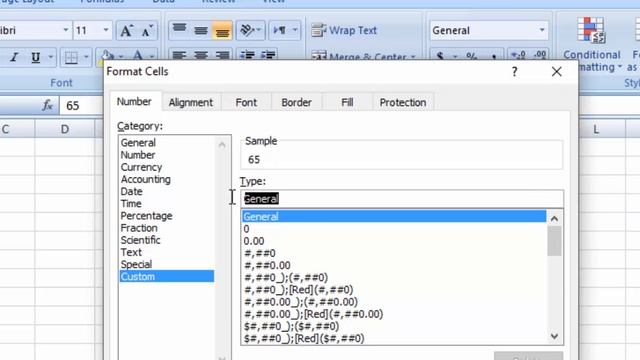Apply middle vertical alignment
Image resolution: width=640 pixels, height=360 pixels.
point(200,30)
